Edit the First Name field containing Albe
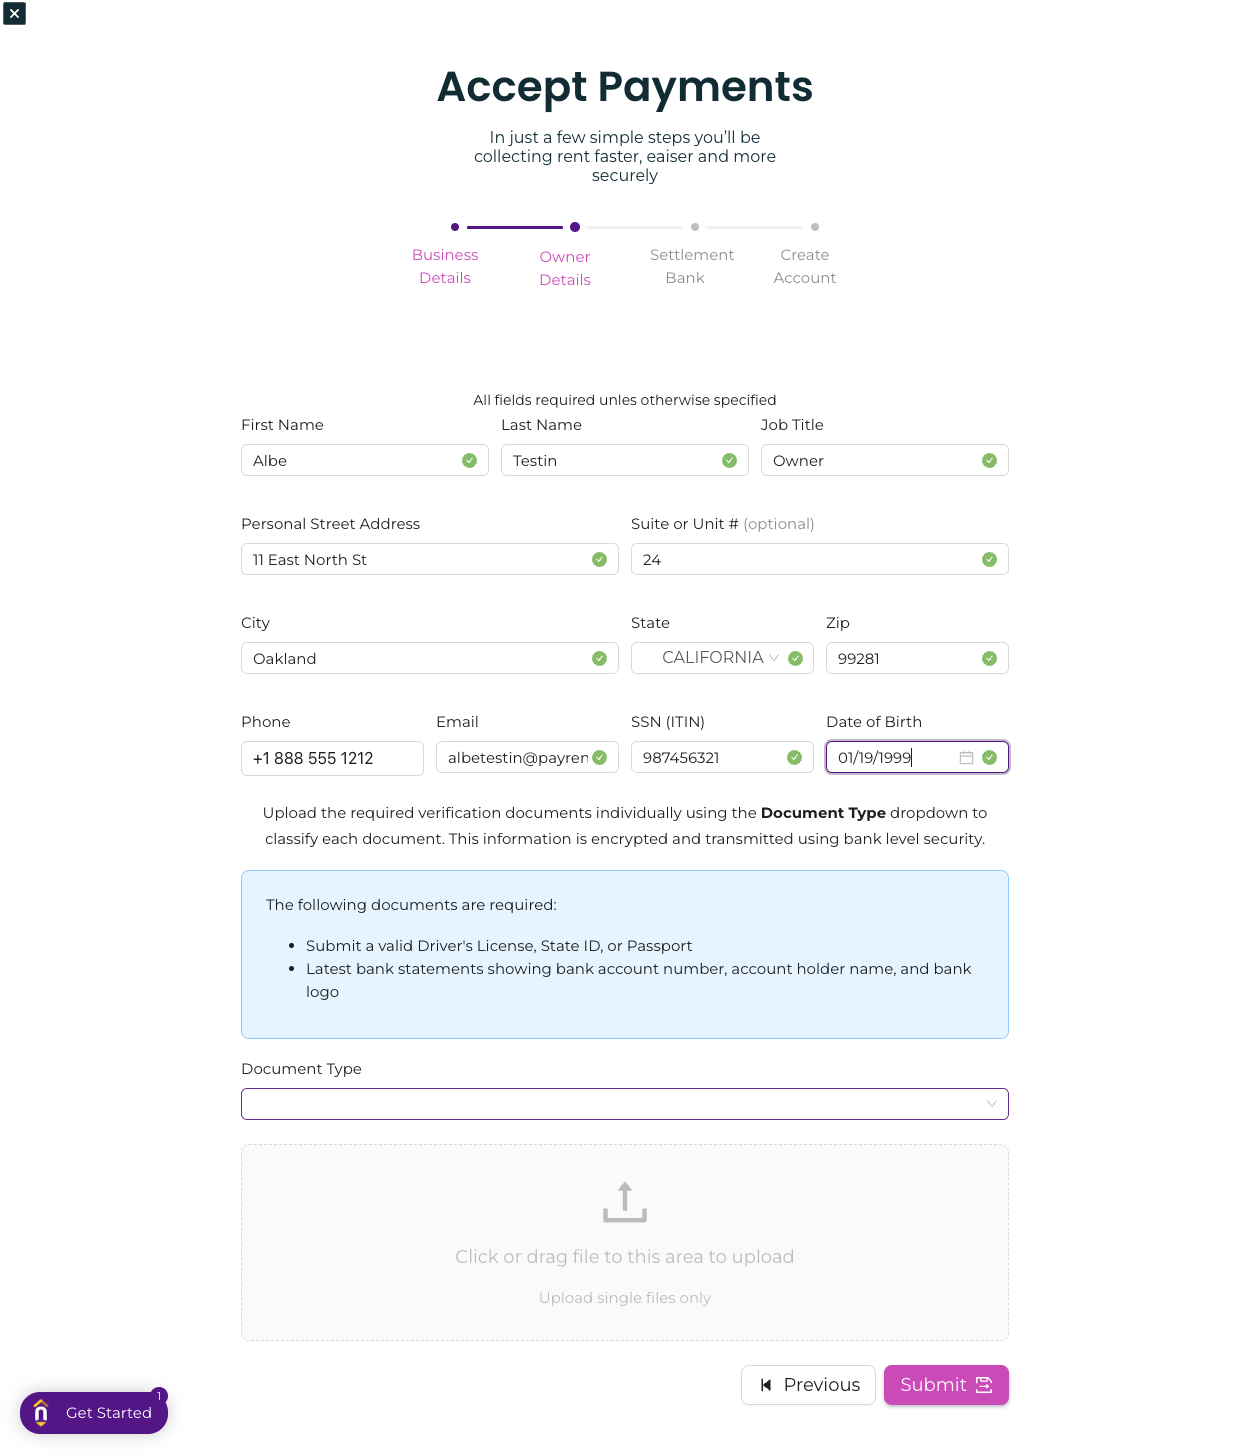Screen dimensions: 1250x1454 (365, 460)
